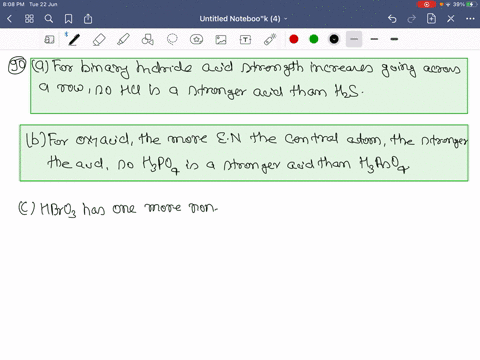The height and width of the screenshot is (360, 480).
Task: Go back using the back arrow
Action: [x=9, y=19]
